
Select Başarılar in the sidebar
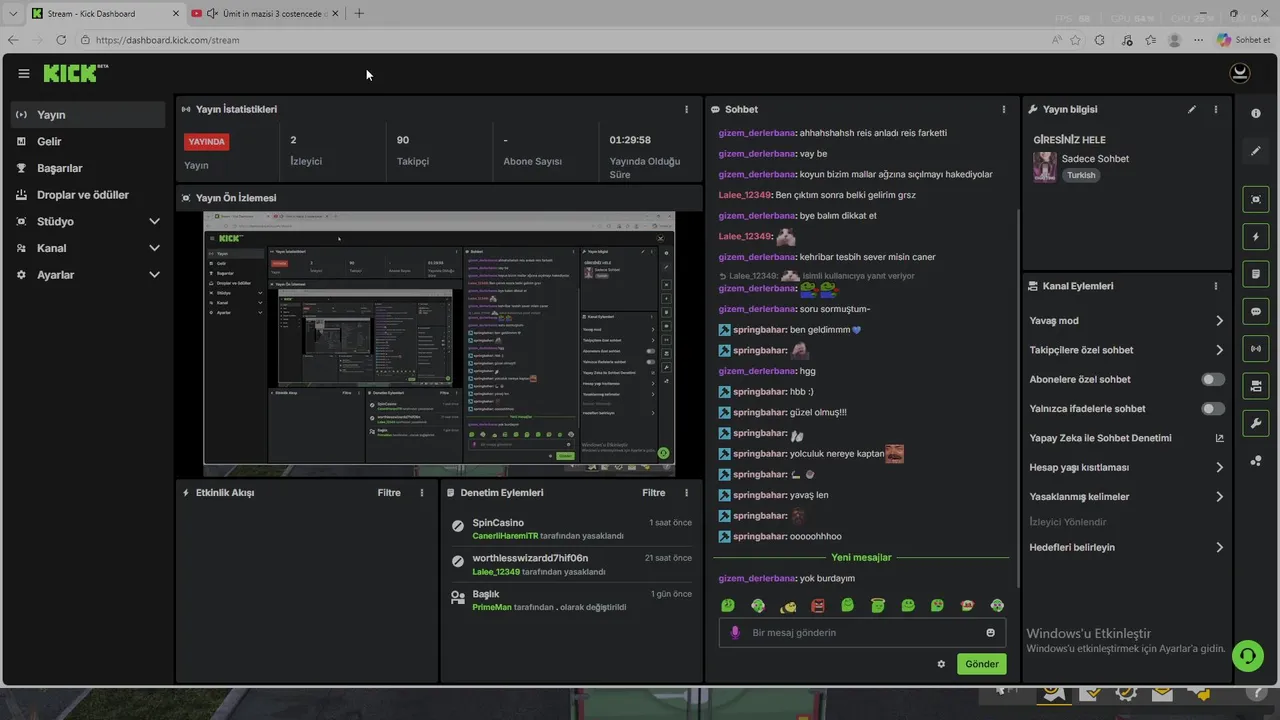[x=88, y=168]
